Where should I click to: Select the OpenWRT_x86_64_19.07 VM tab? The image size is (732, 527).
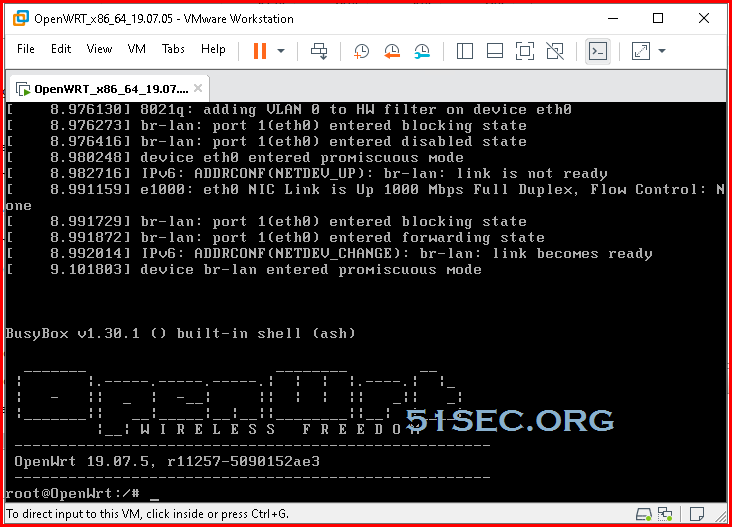pos(110,89)
